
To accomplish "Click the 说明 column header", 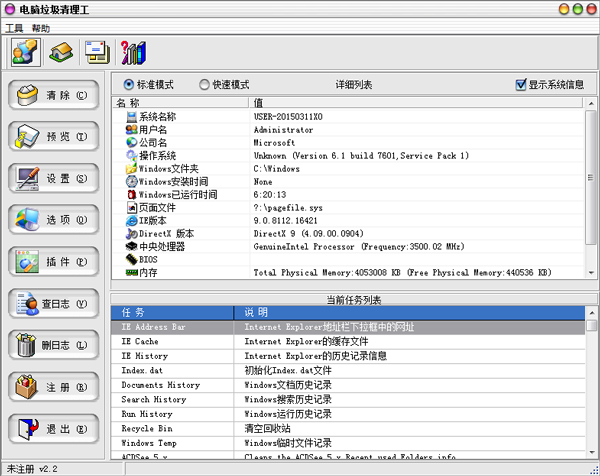I will click(409, 313).
